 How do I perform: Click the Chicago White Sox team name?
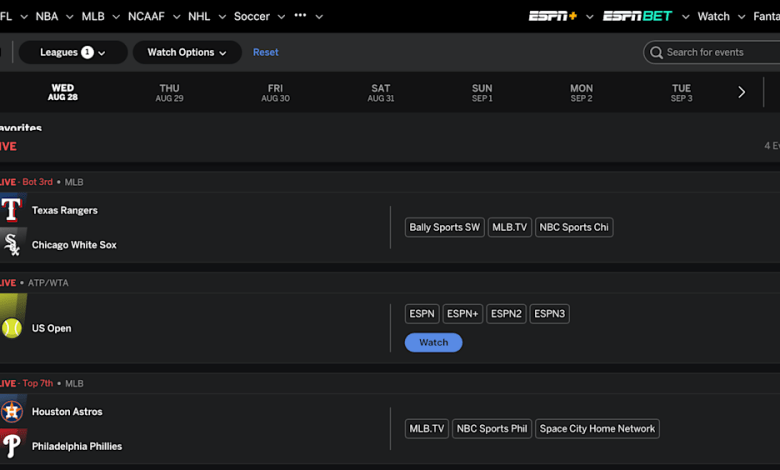74,245
